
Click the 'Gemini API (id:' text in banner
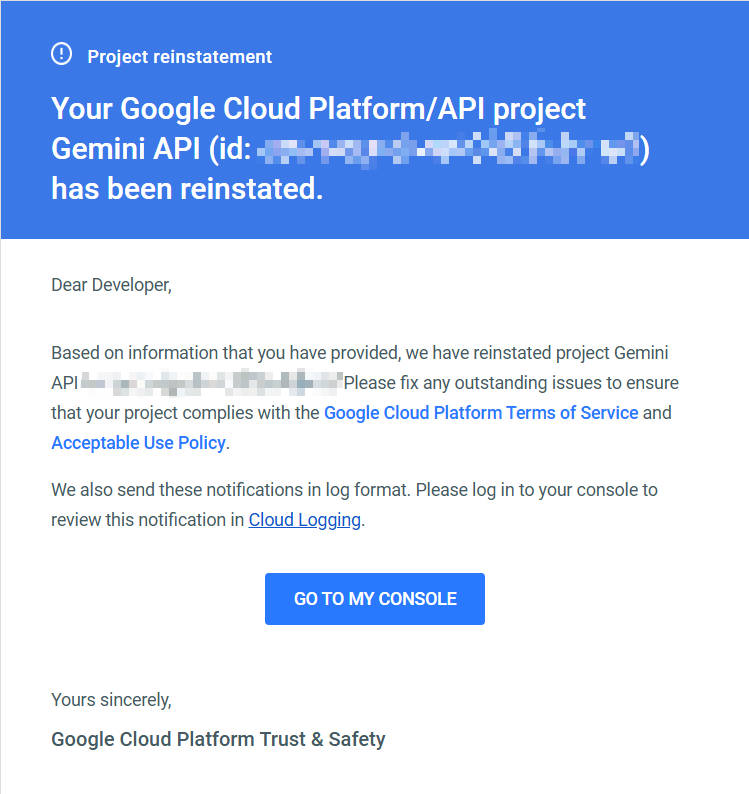pyautogui.click(x=151, y=149)
